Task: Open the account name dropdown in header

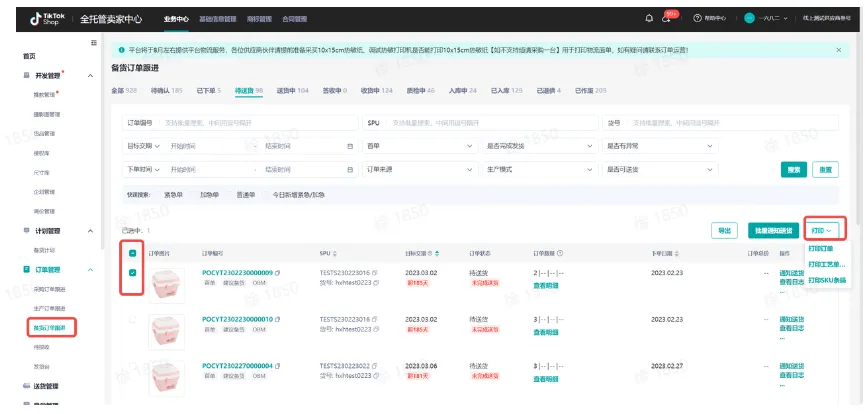Action: pos(772,19)
